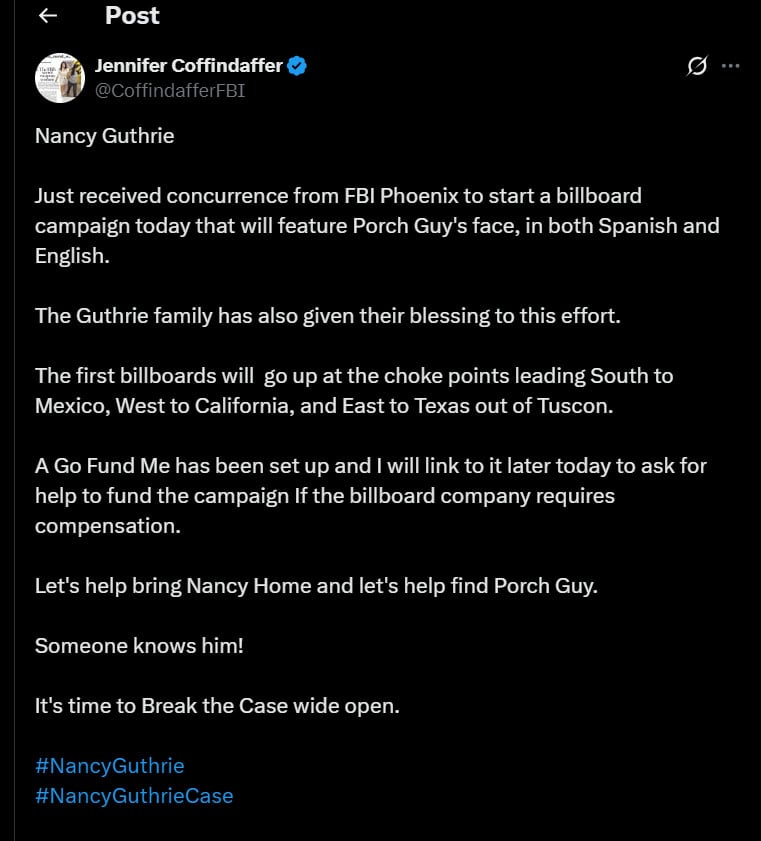Follow the #NancyGuthrieCase hashtag link
The image size is (761, 841).
[x=134, y=796]
